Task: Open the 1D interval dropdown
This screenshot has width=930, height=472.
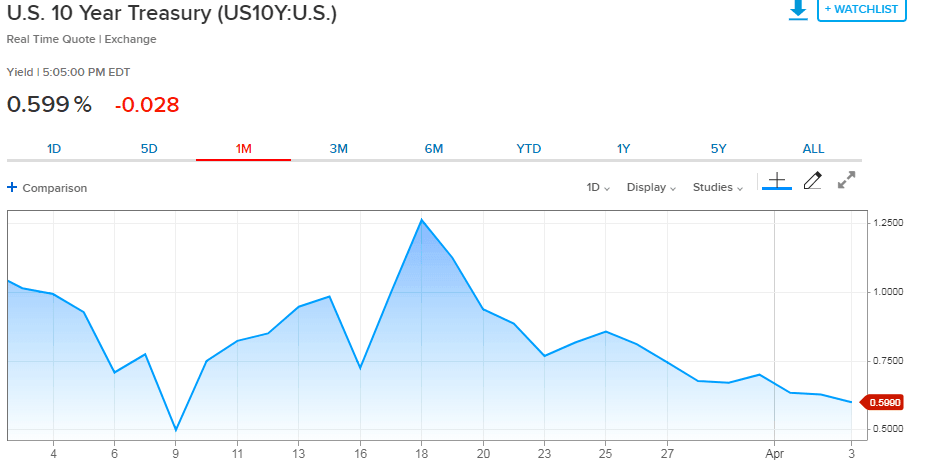Action: (x=598, y=187)
